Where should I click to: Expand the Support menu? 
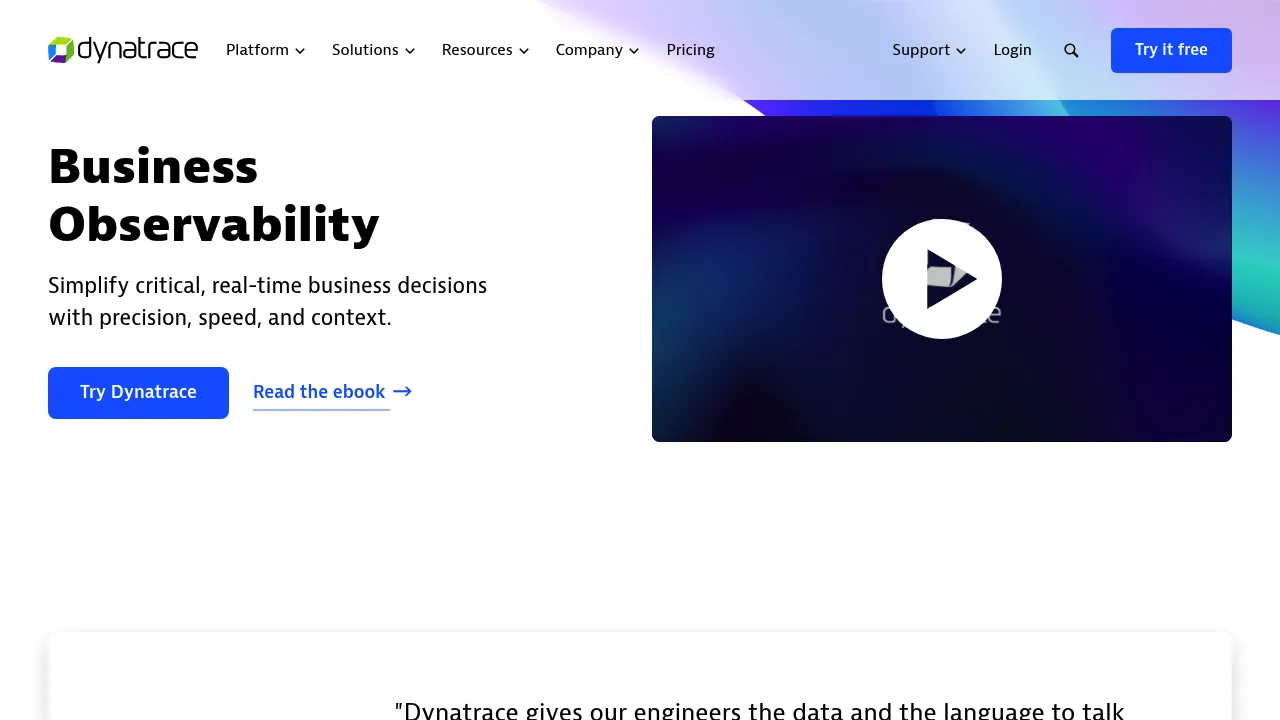929,50
